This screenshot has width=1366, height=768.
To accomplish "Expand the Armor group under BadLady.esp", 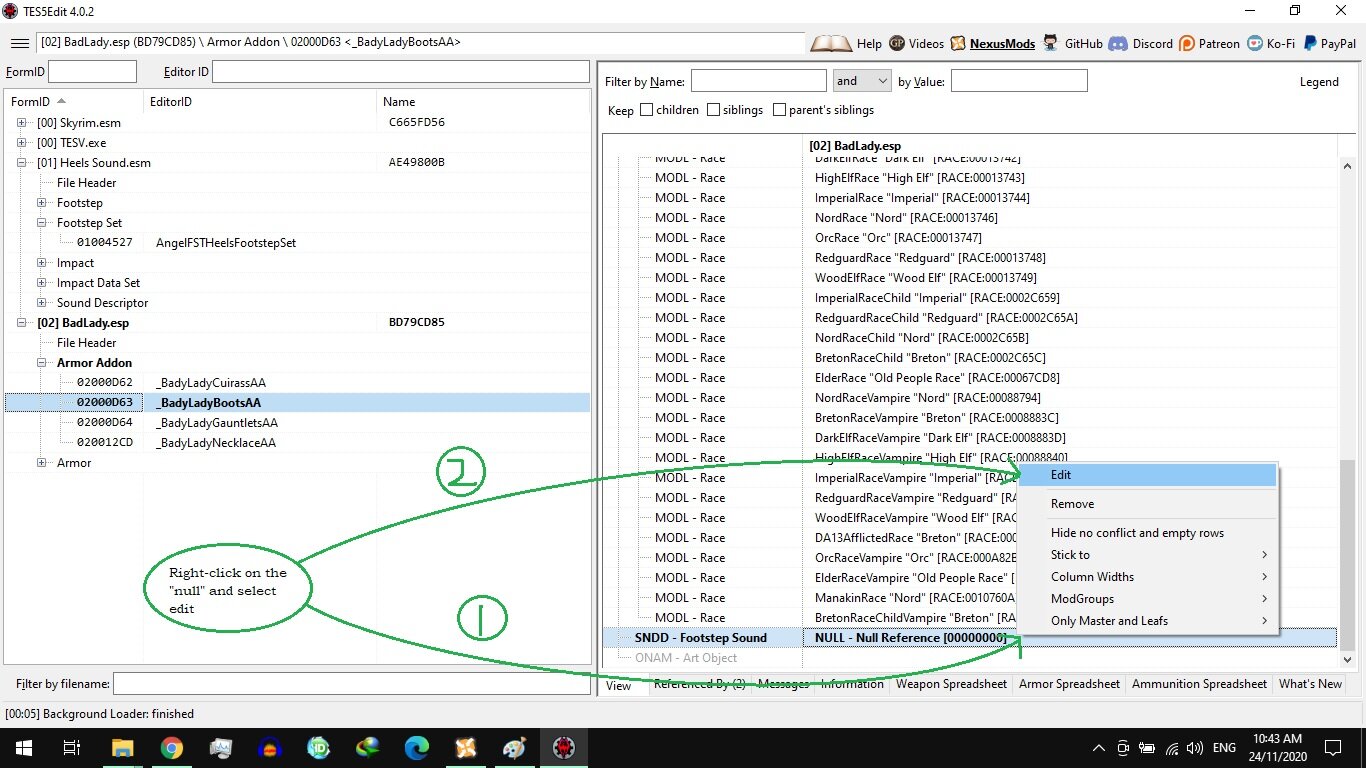I will pos(42,463).
